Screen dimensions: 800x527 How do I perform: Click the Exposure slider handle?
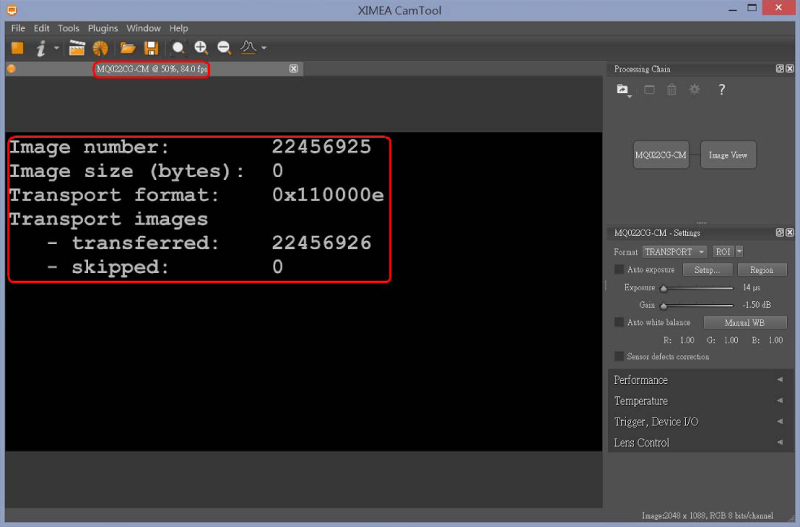663,287
